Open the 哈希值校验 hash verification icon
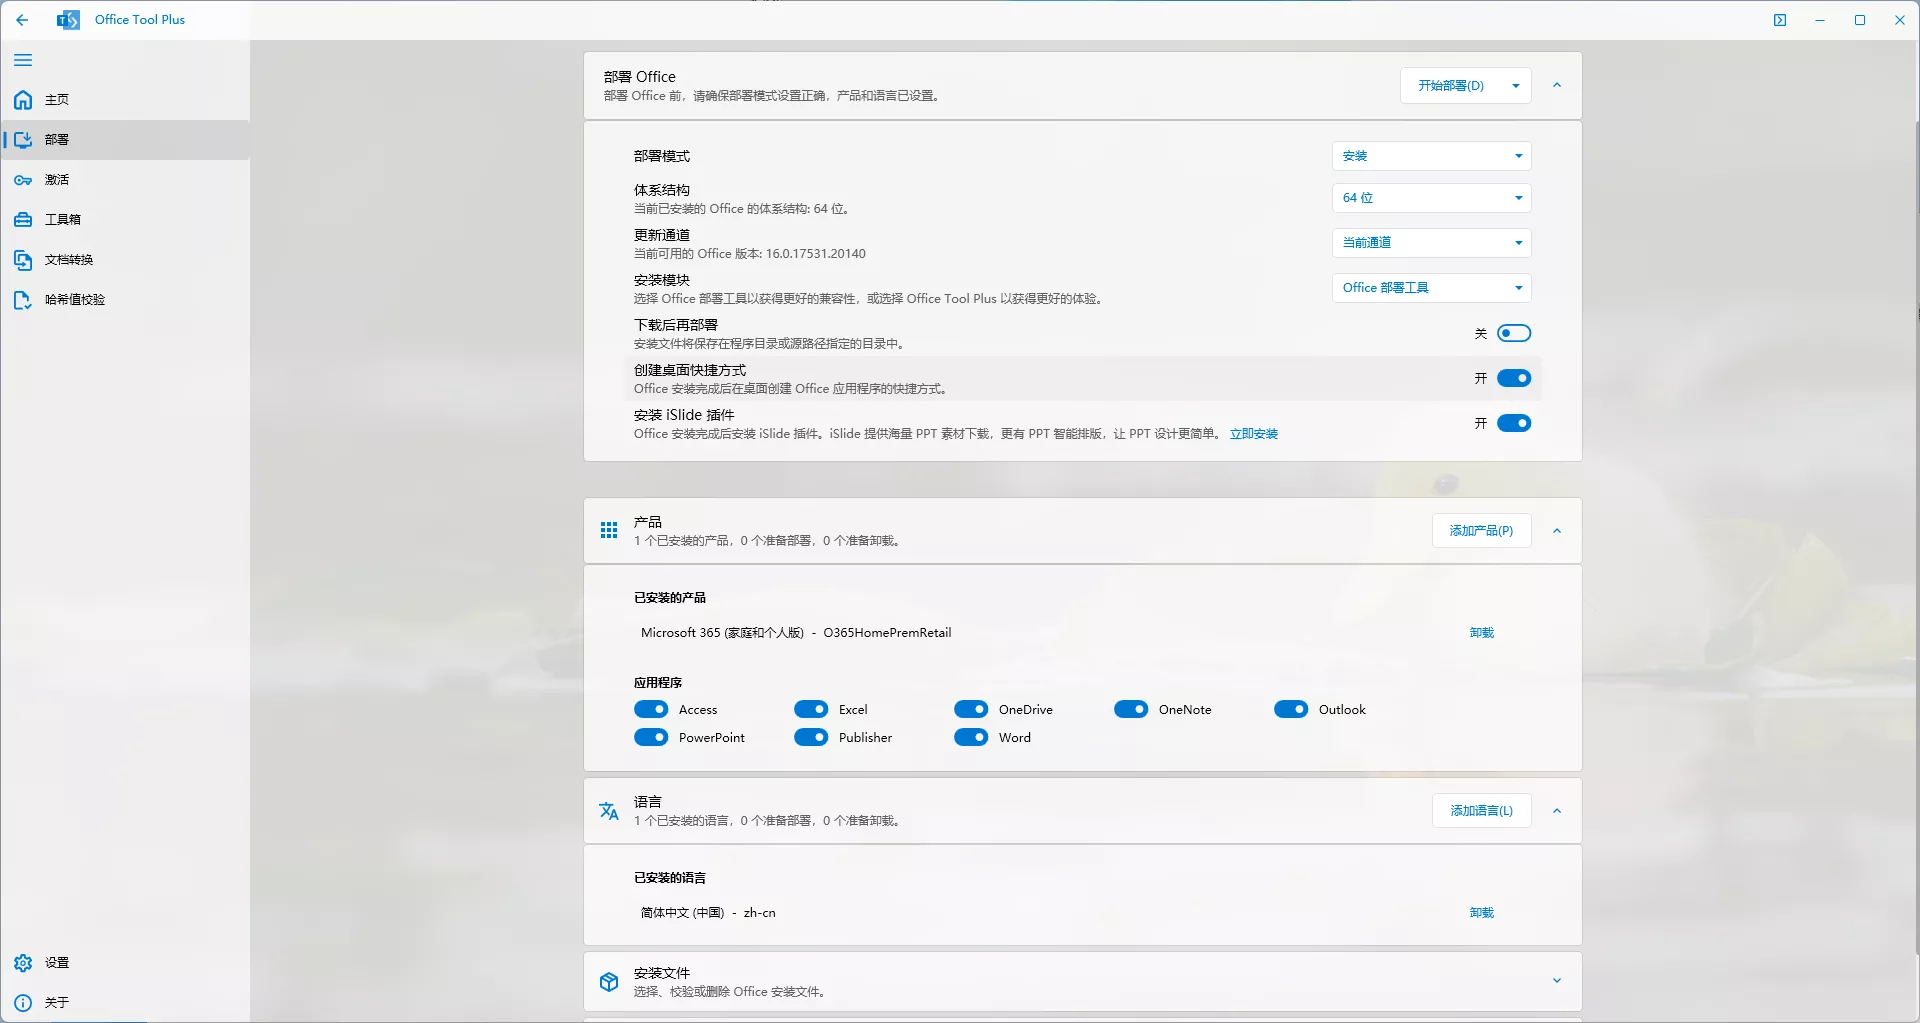 (22, 300)
